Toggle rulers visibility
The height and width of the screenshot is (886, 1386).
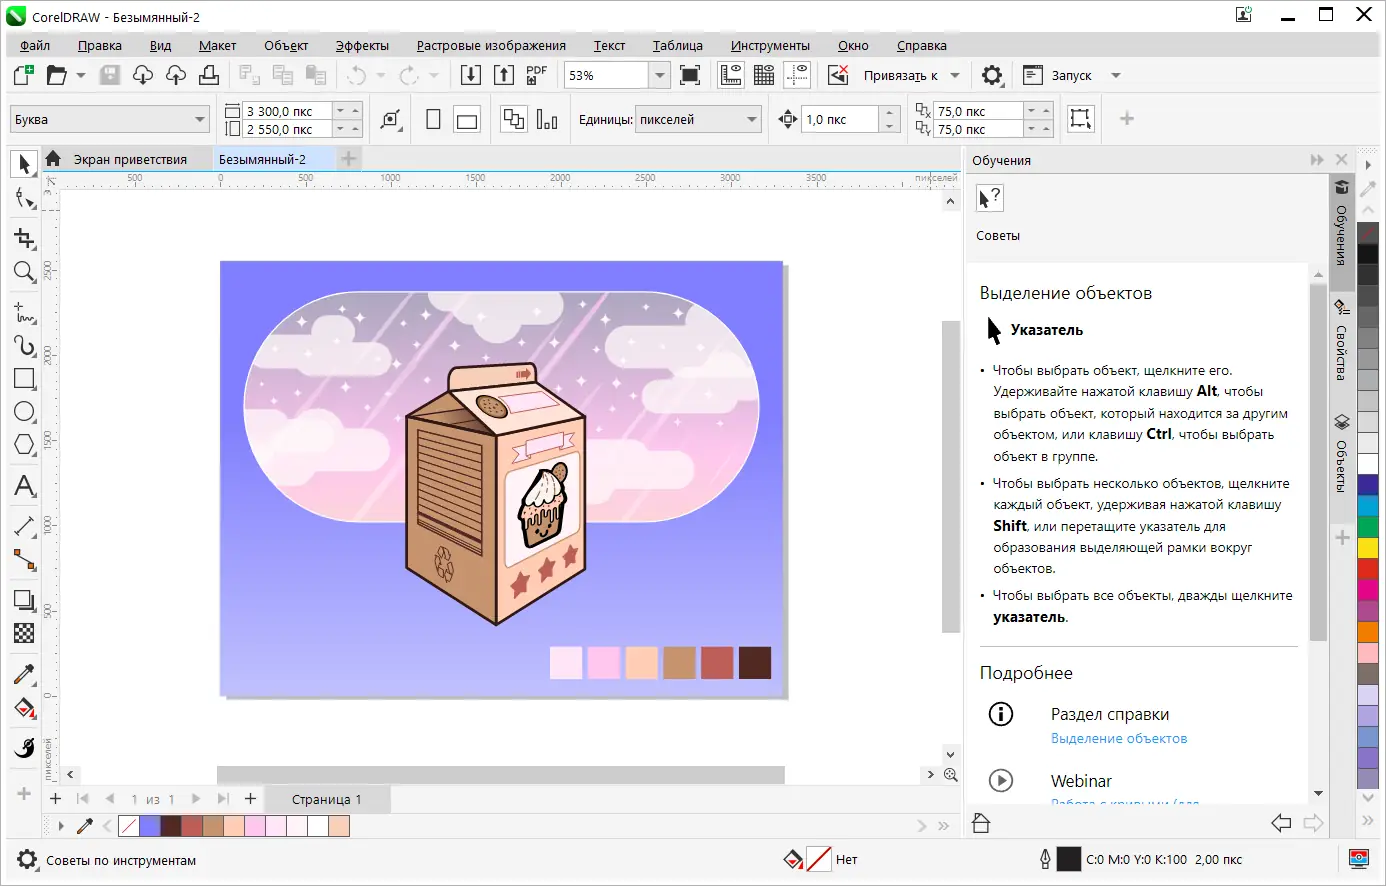pyautogui.click(x=731, y=76)
